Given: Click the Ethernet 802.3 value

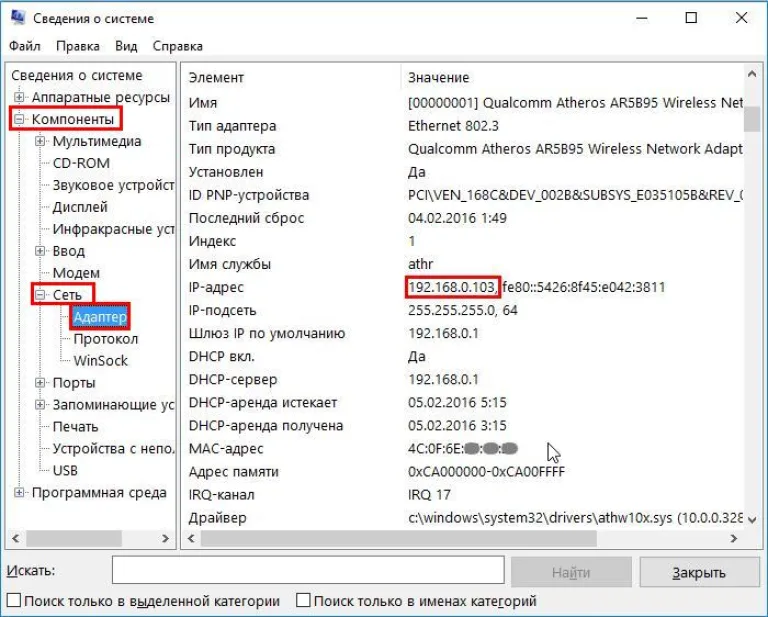Looking at the screenshot, I should point(453,126).
